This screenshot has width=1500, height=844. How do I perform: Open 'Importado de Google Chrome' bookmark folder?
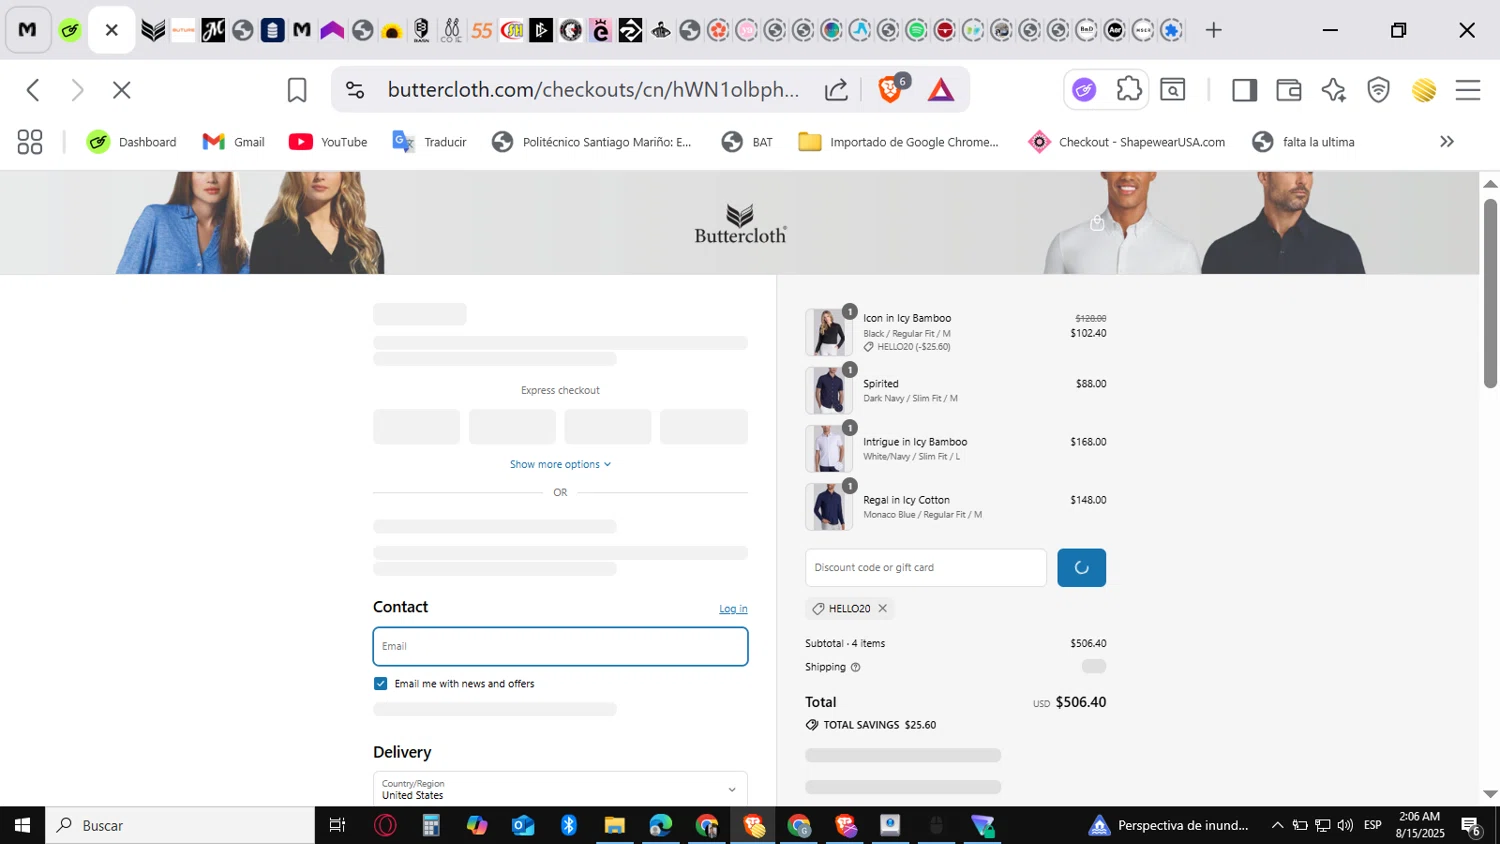898,142
